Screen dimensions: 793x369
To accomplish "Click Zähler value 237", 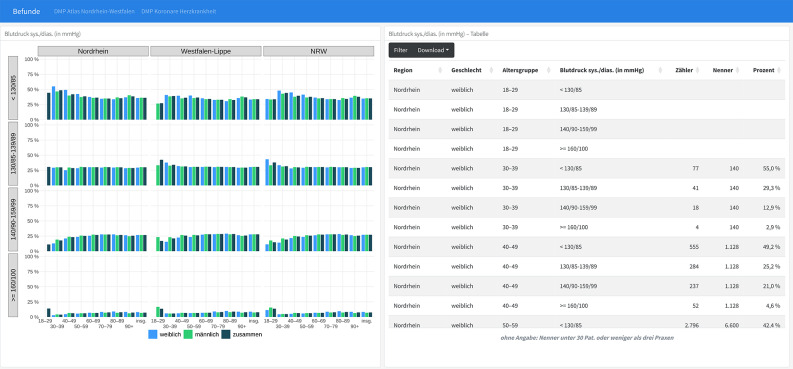I will coord(694,287).
